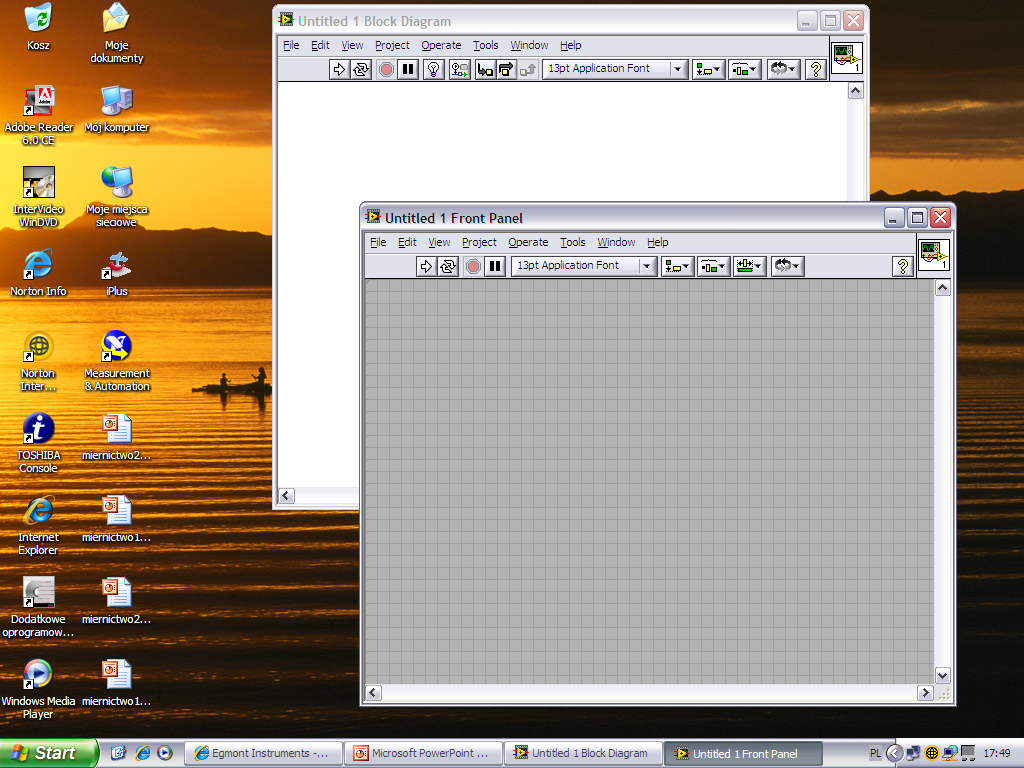Switch to Microsoft PowerPoint taskbar button
Viewport: 1024px width, 768px height.
(423, 754)
